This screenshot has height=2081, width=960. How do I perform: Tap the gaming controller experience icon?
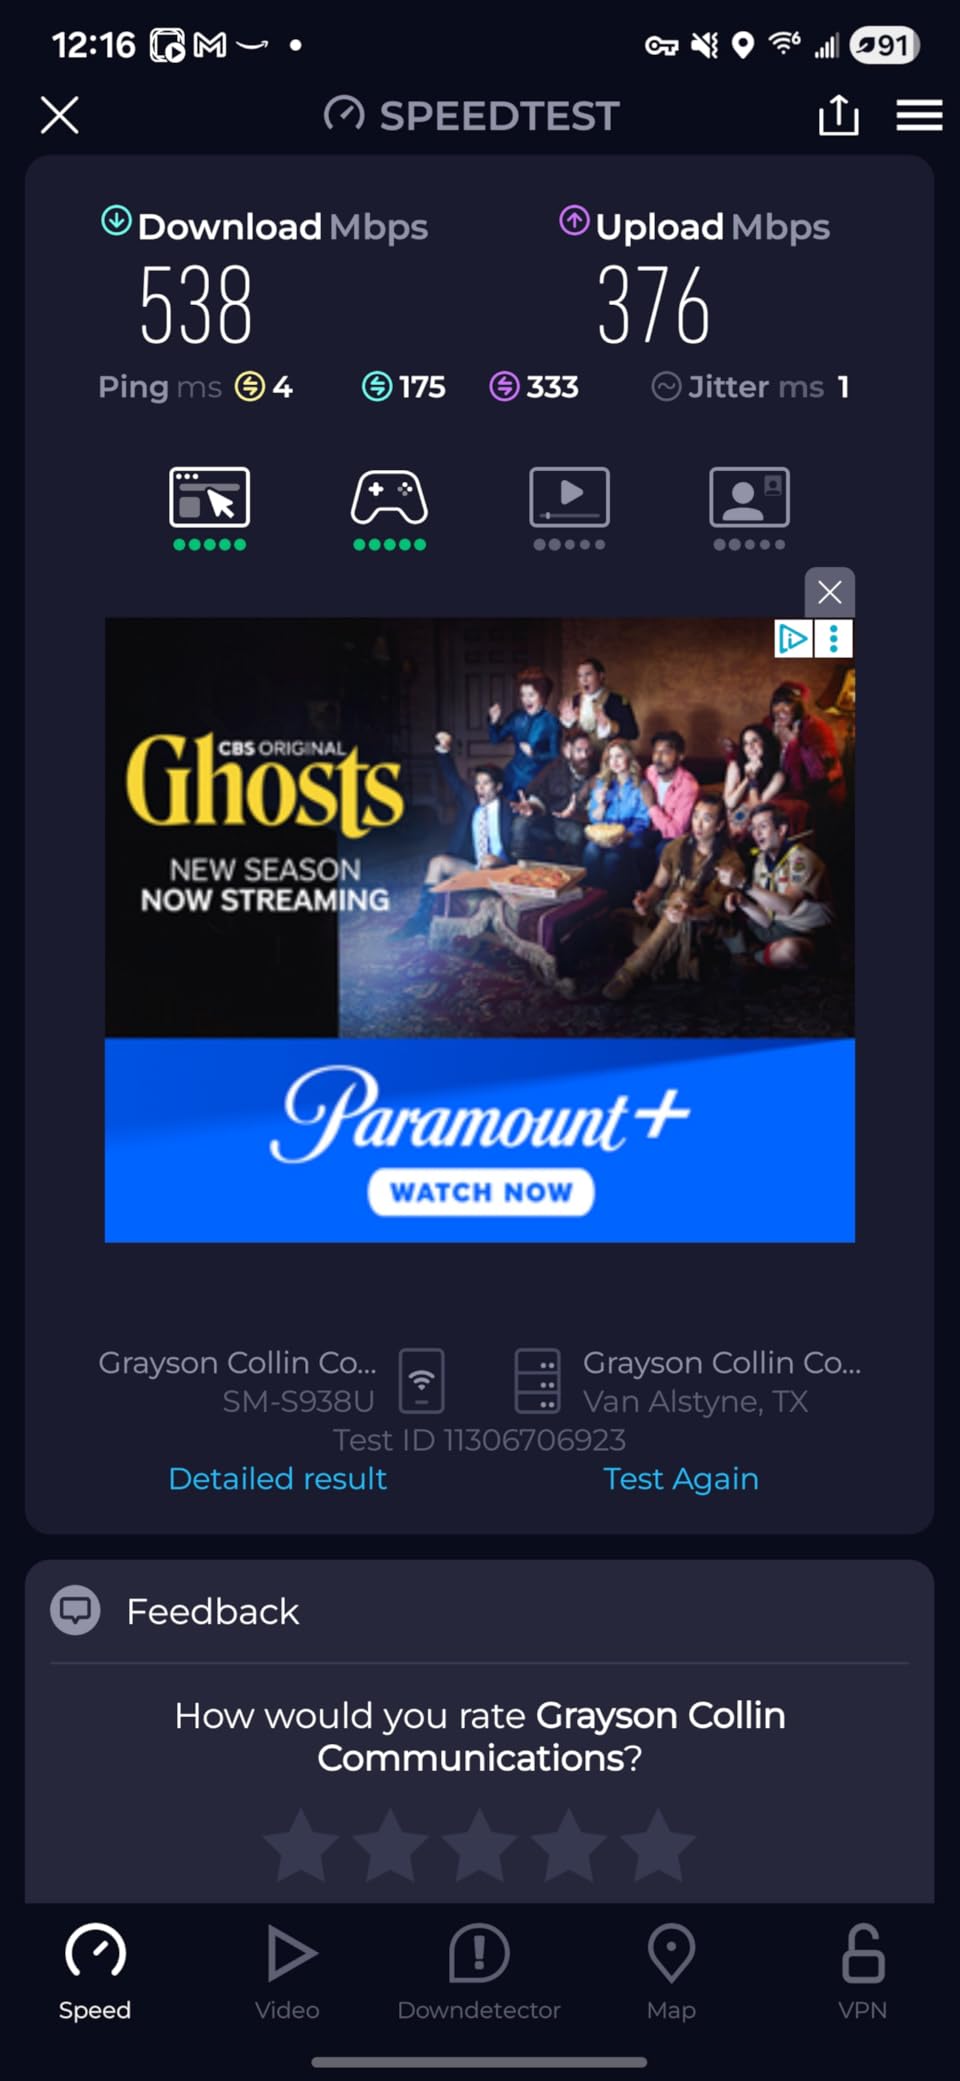click(389, 497)
